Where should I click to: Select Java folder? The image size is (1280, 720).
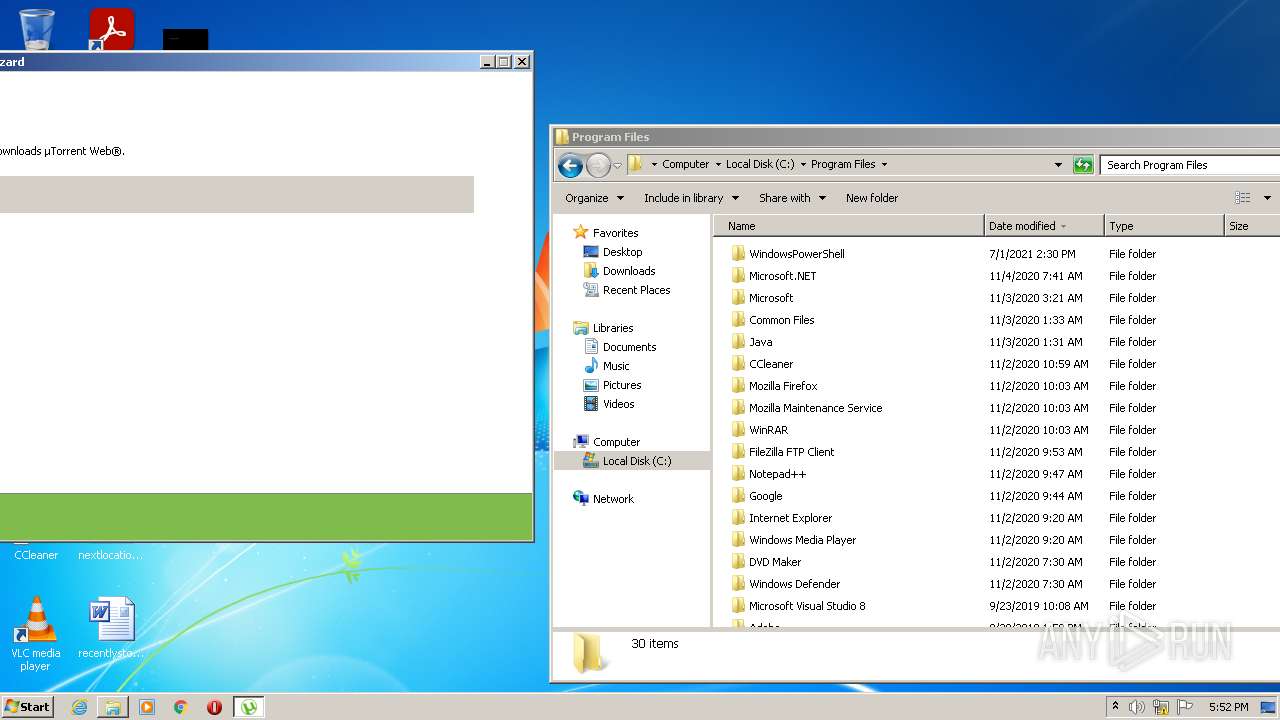click(760, 342)
